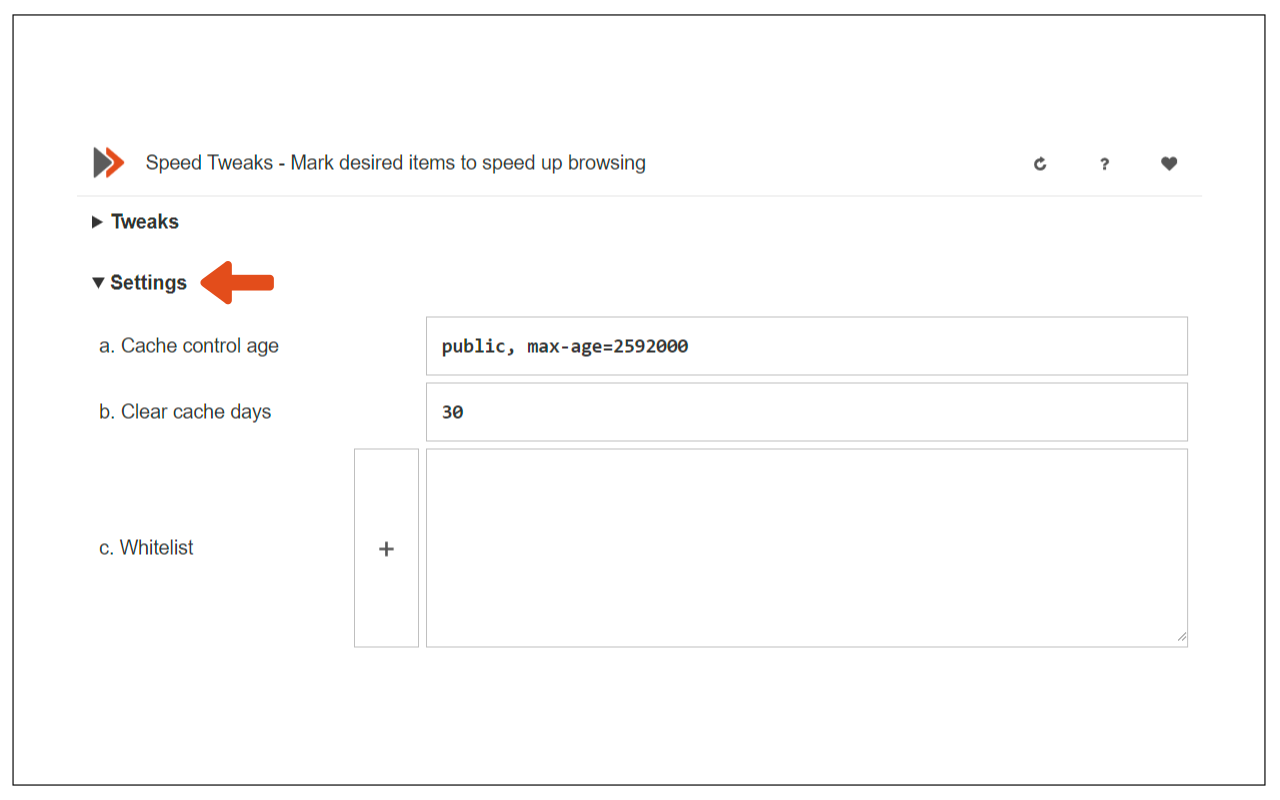Click the Speed Tweaks orange arrow logo
Image resolution: width=1280 pixels, height=800 pixels.
[x=108, y=162]
